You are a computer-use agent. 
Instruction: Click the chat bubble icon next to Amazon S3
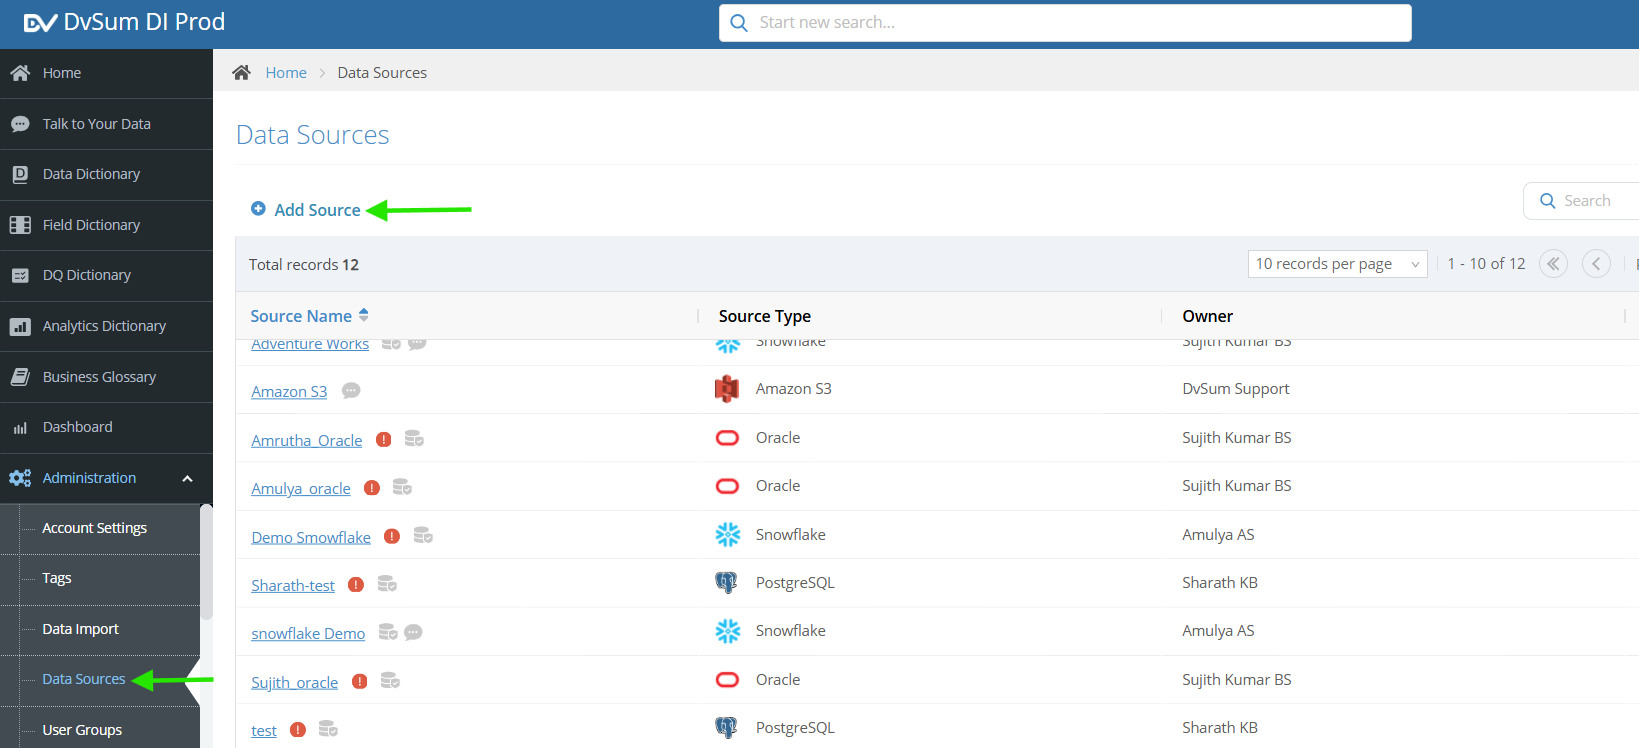(351, 391)
